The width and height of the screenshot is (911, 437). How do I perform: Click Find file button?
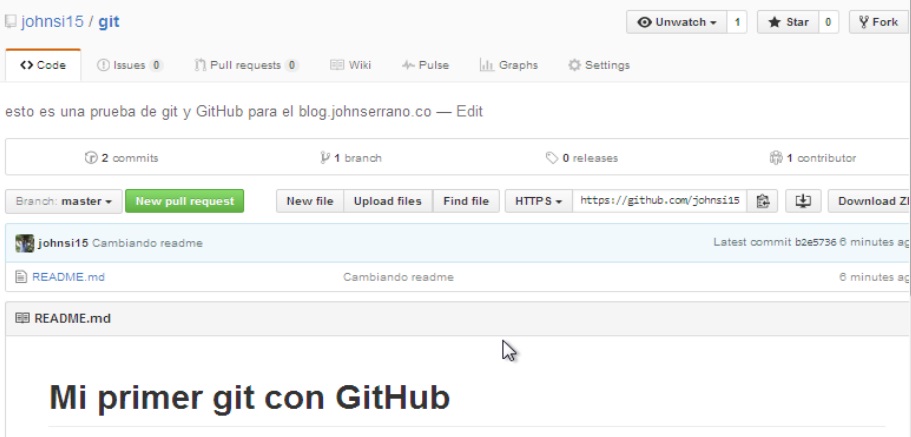[466, 201]
